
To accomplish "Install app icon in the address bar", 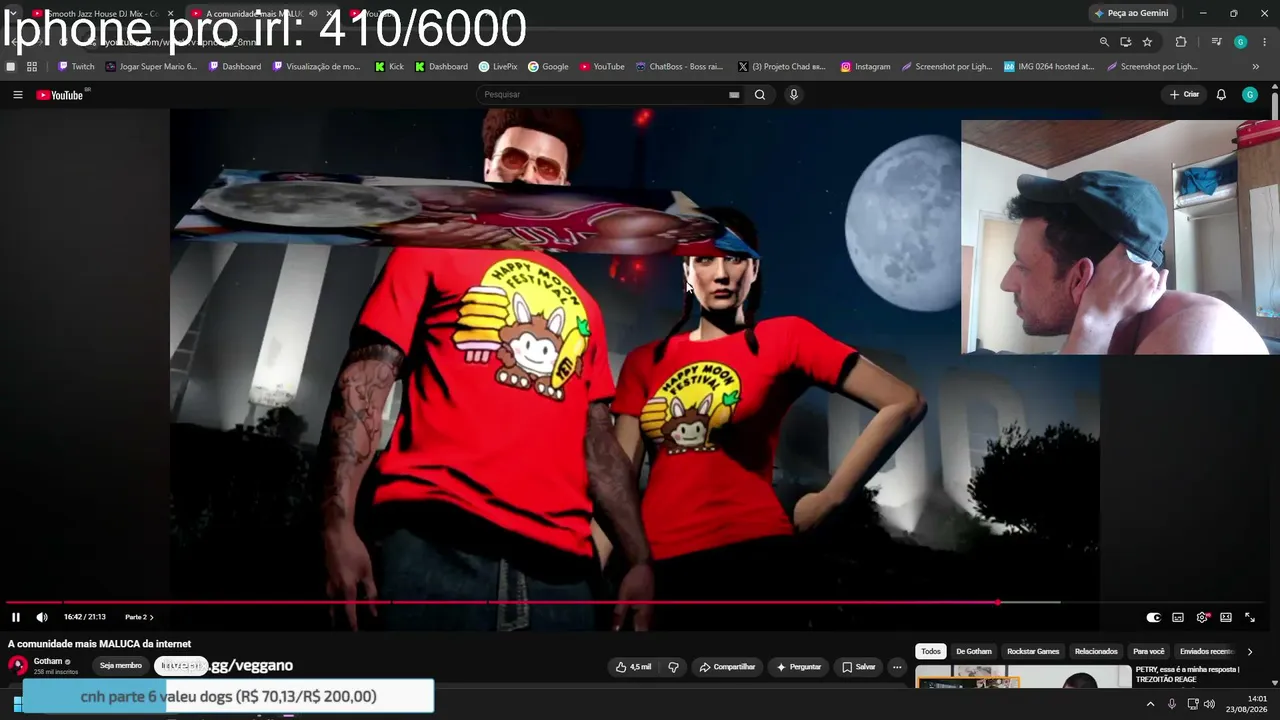I will [1126, 42].
